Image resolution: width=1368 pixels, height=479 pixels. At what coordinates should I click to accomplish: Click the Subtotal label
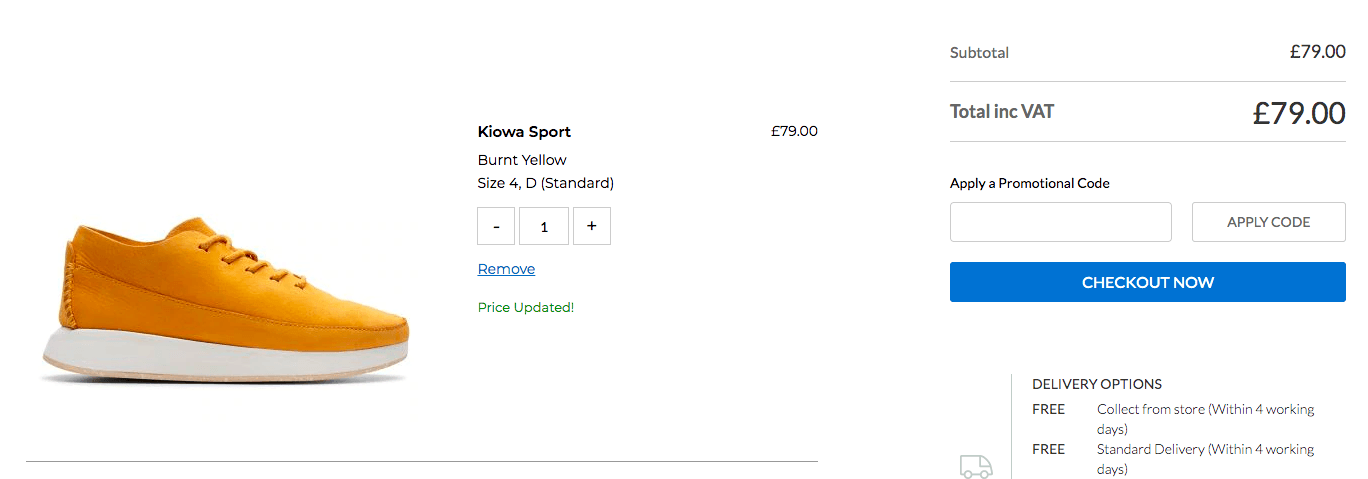click(x=979, y=53)
